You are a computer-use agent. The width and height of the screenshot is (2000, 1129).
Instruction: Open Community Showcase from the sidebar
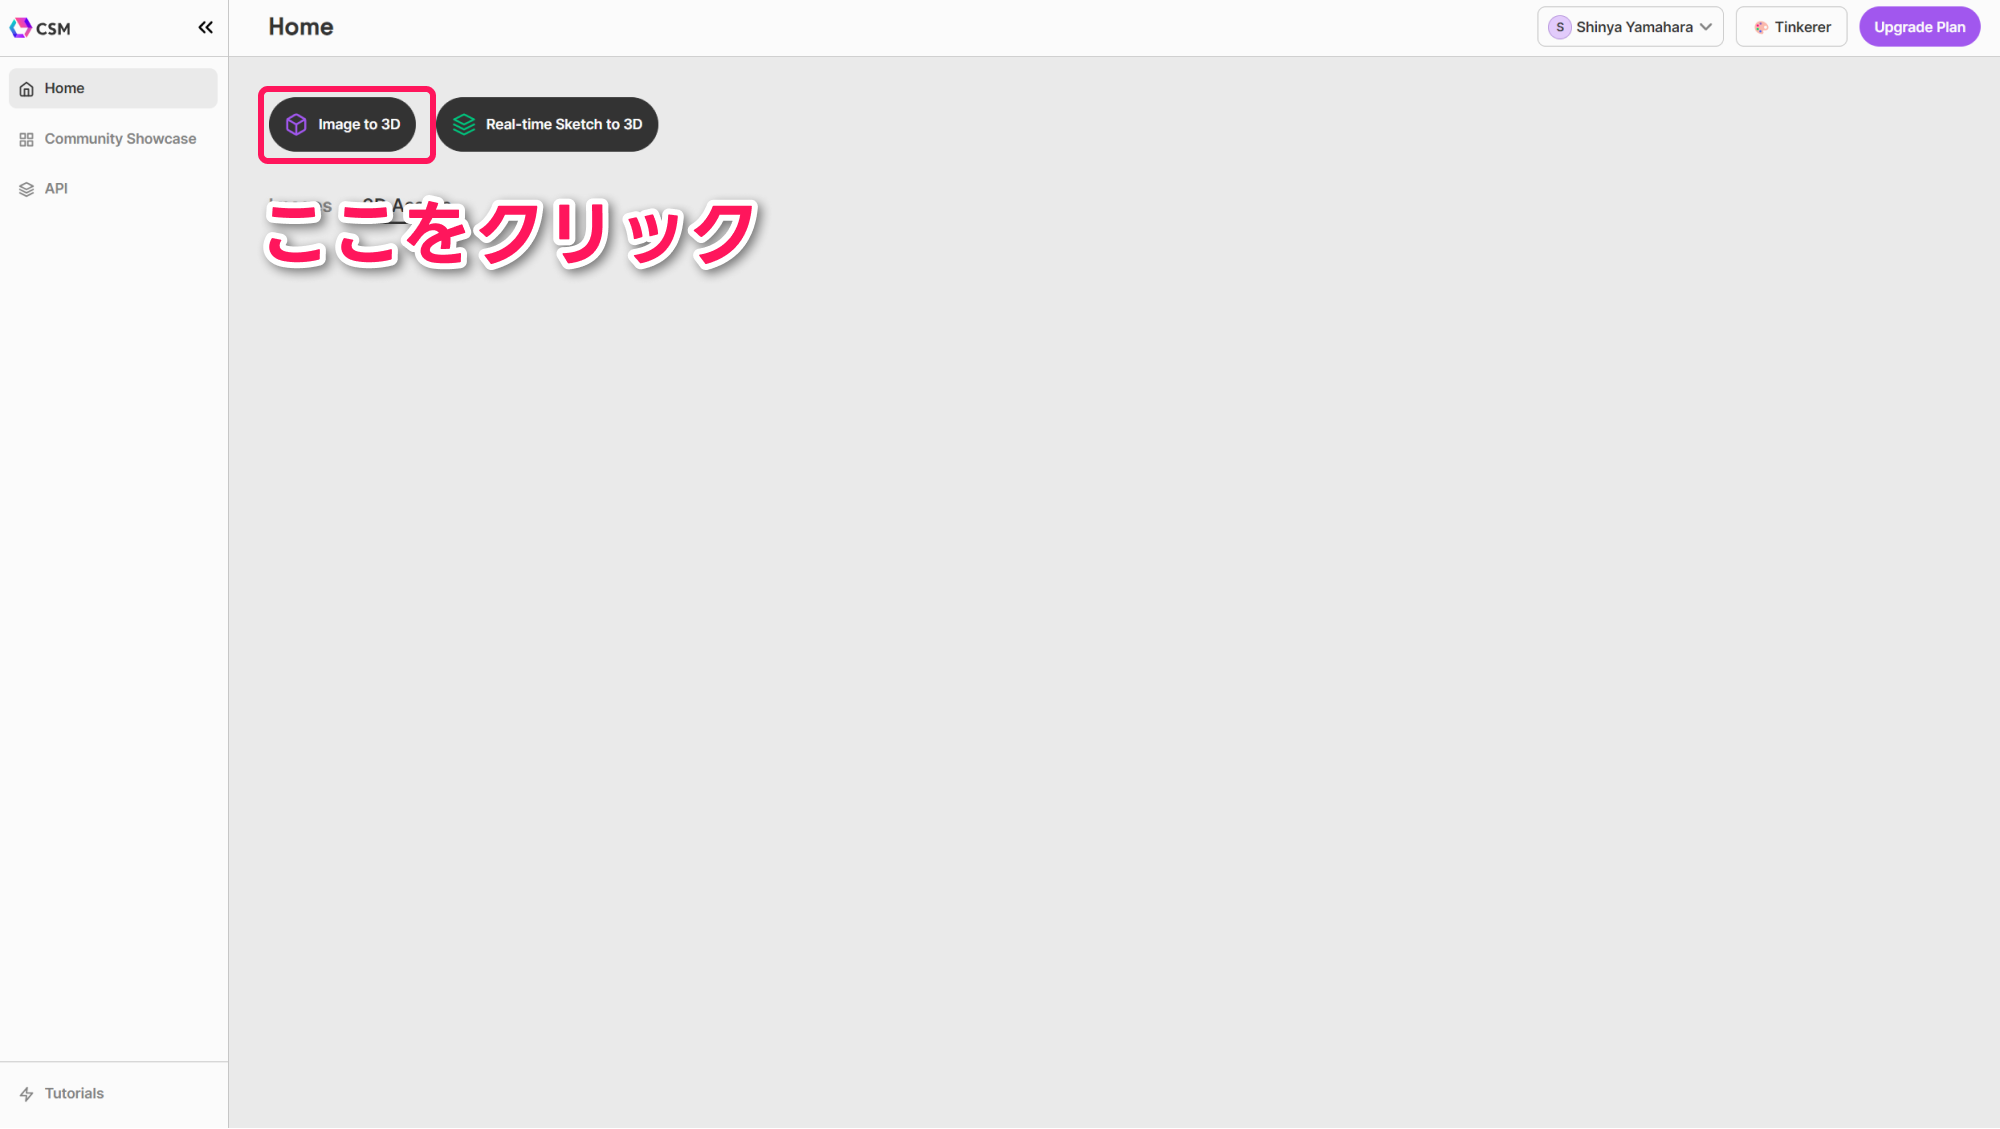[120, 139]
